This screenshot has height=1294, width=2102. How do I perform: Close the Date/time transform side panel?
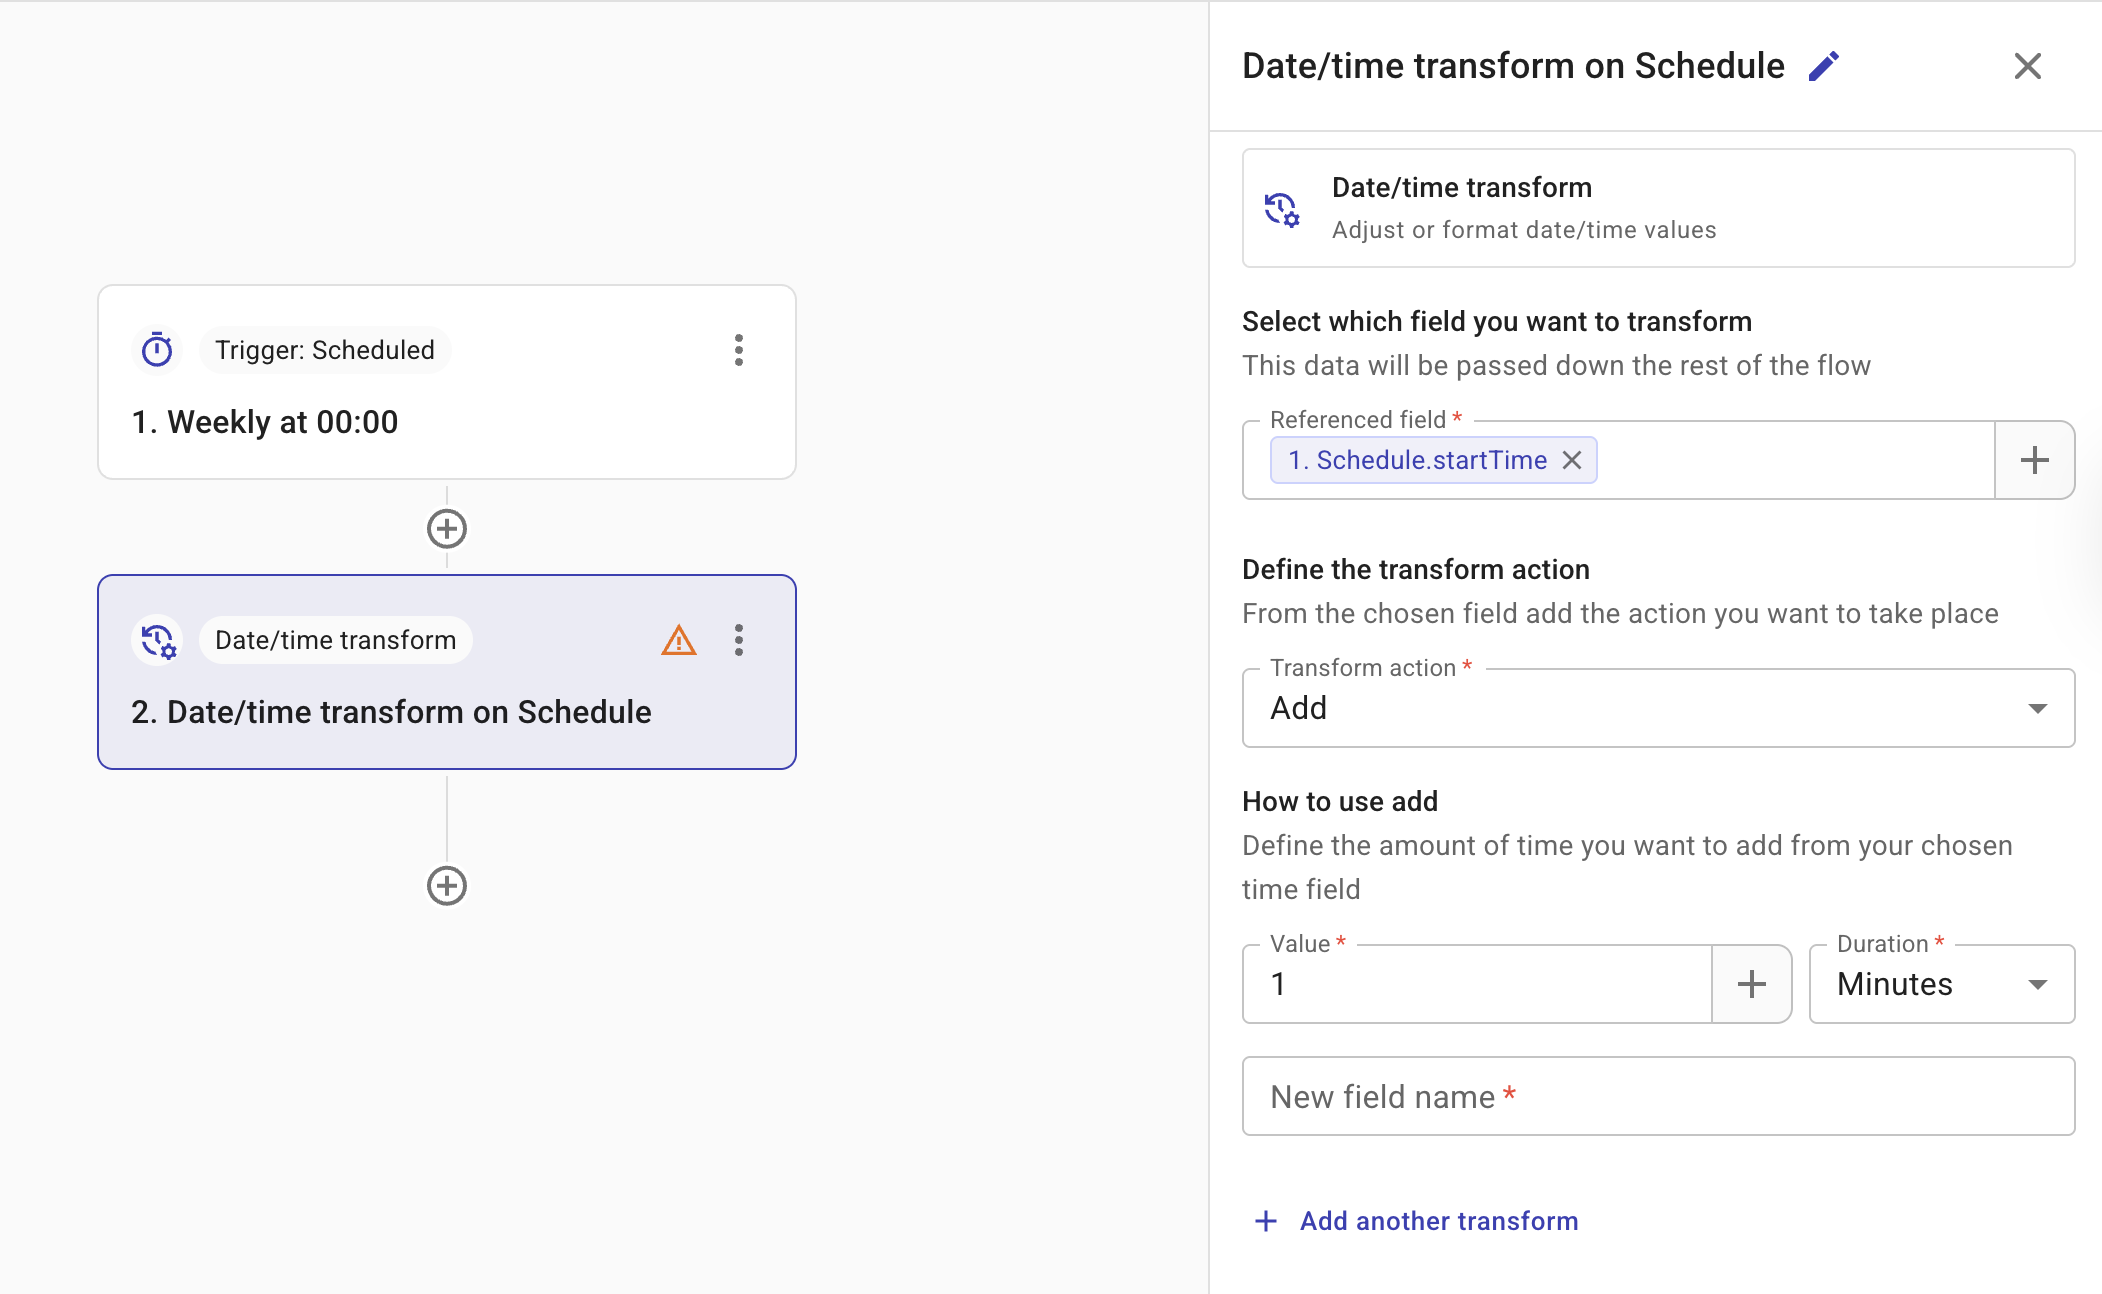pos(2027,66)
